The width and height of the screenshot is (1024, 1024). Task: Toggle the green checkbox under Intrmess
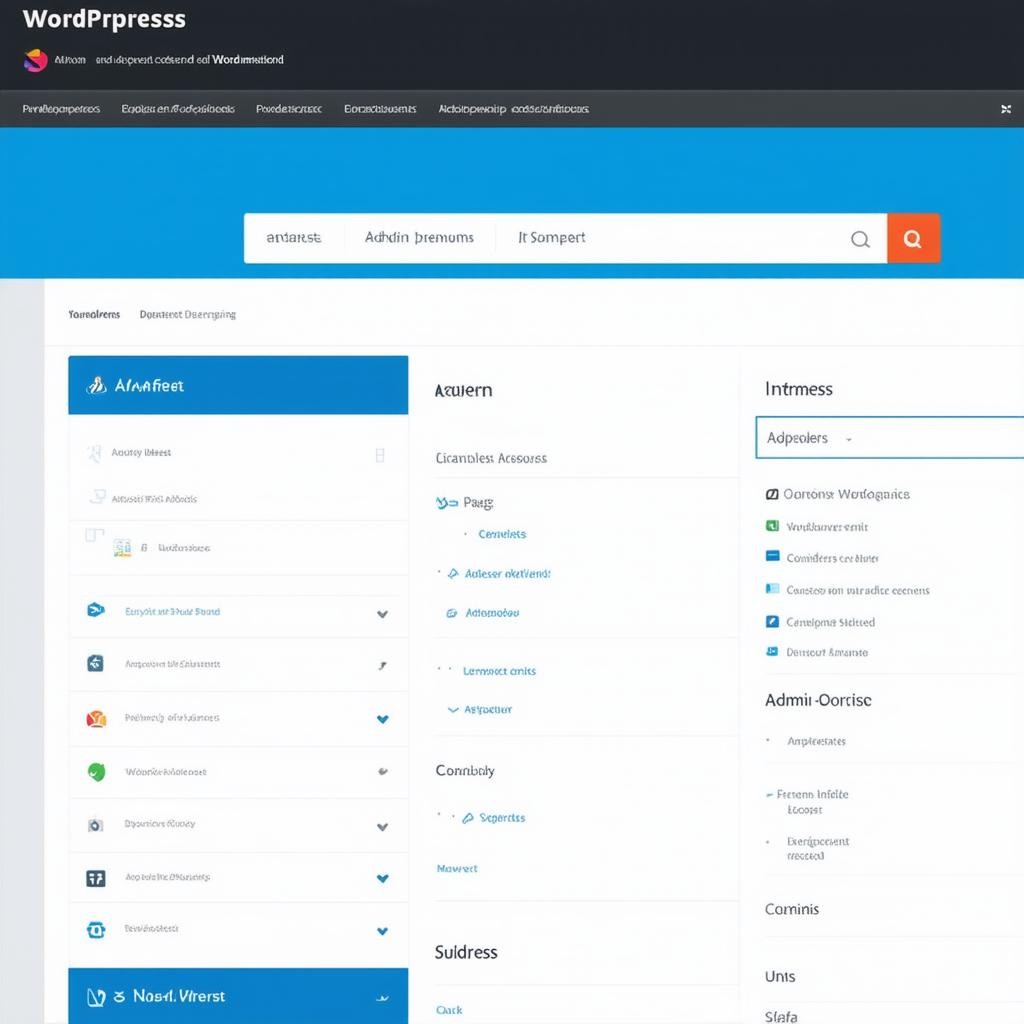coord(771,526)
